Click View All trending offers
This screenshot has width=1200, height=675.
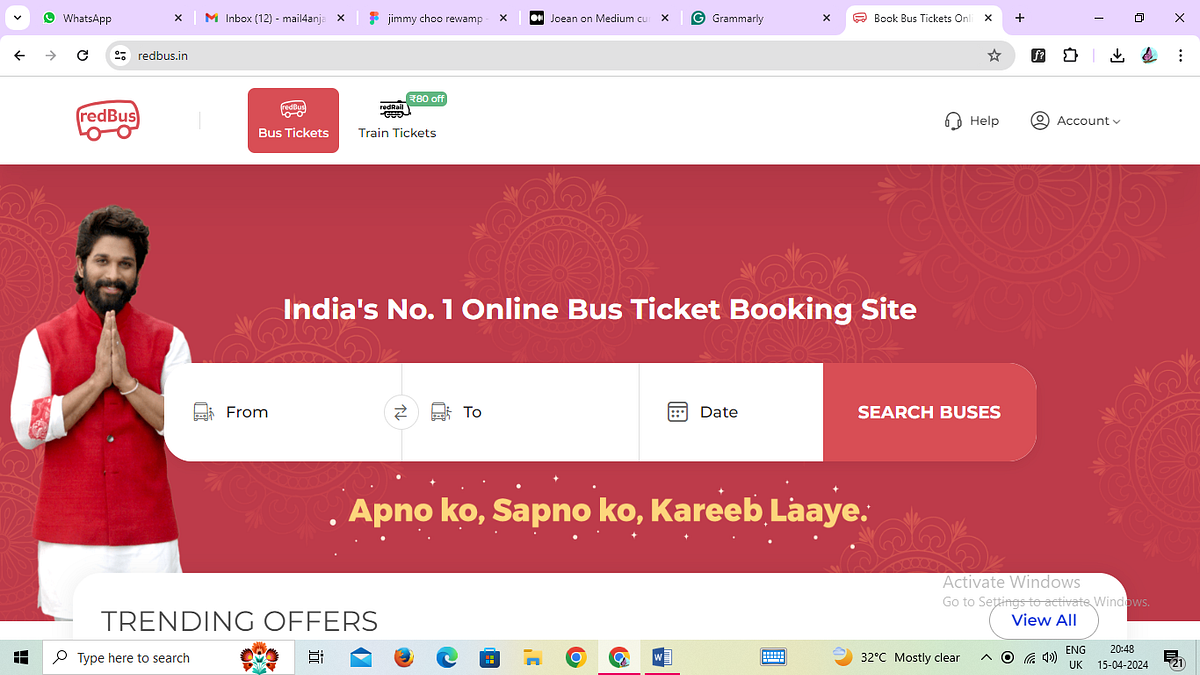coord(1043,620)
